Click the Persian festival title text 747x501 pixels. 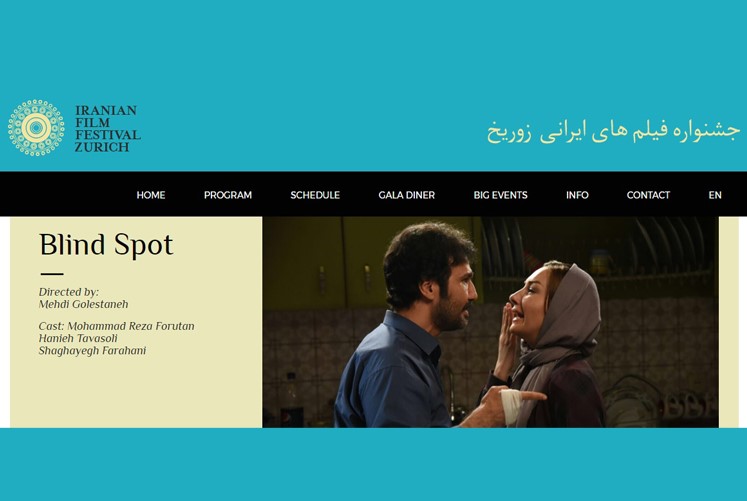pos(613,131)
